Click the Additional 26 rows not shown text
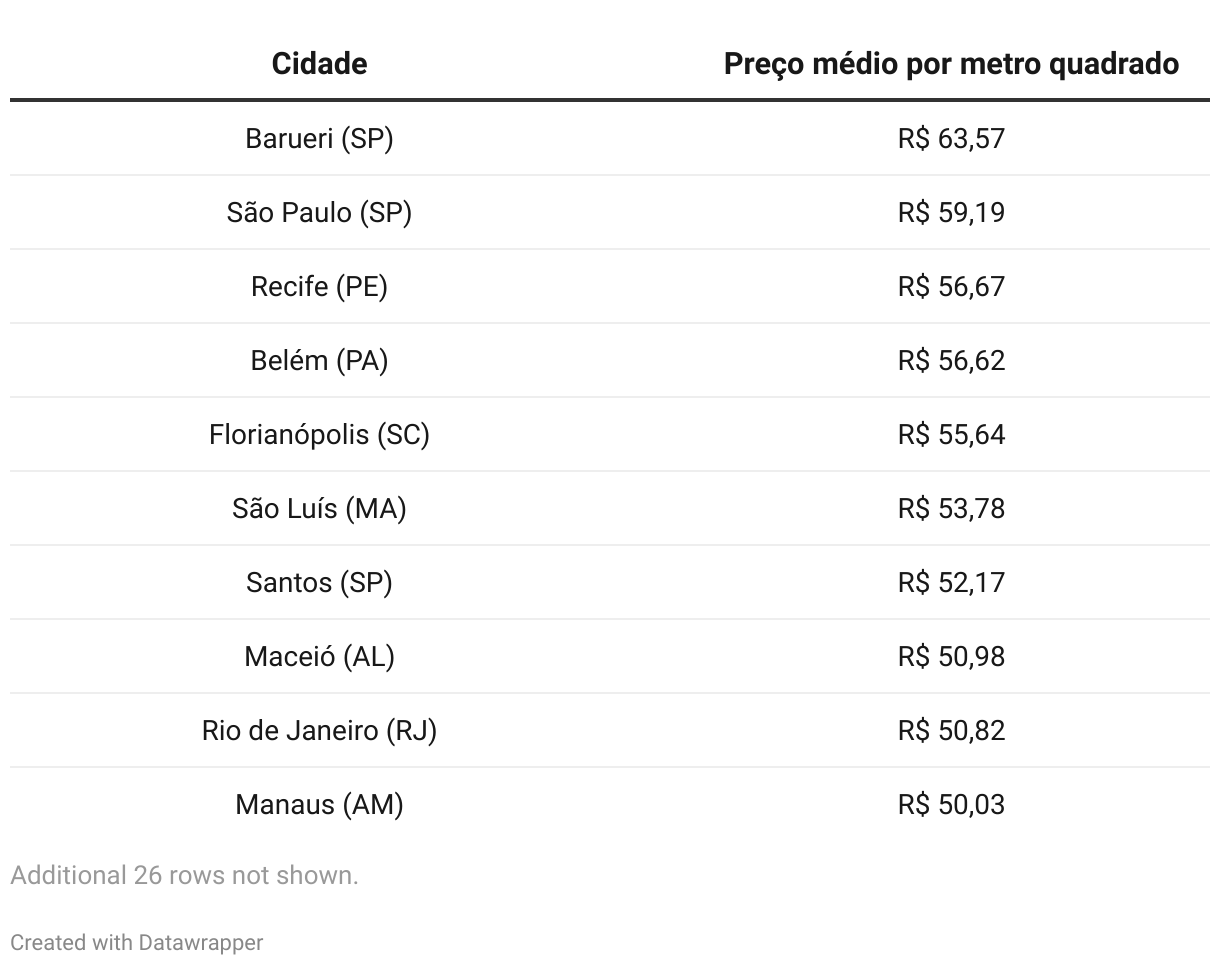The image size is (1220, 966). pyautogui.click(x=184, y=875)
